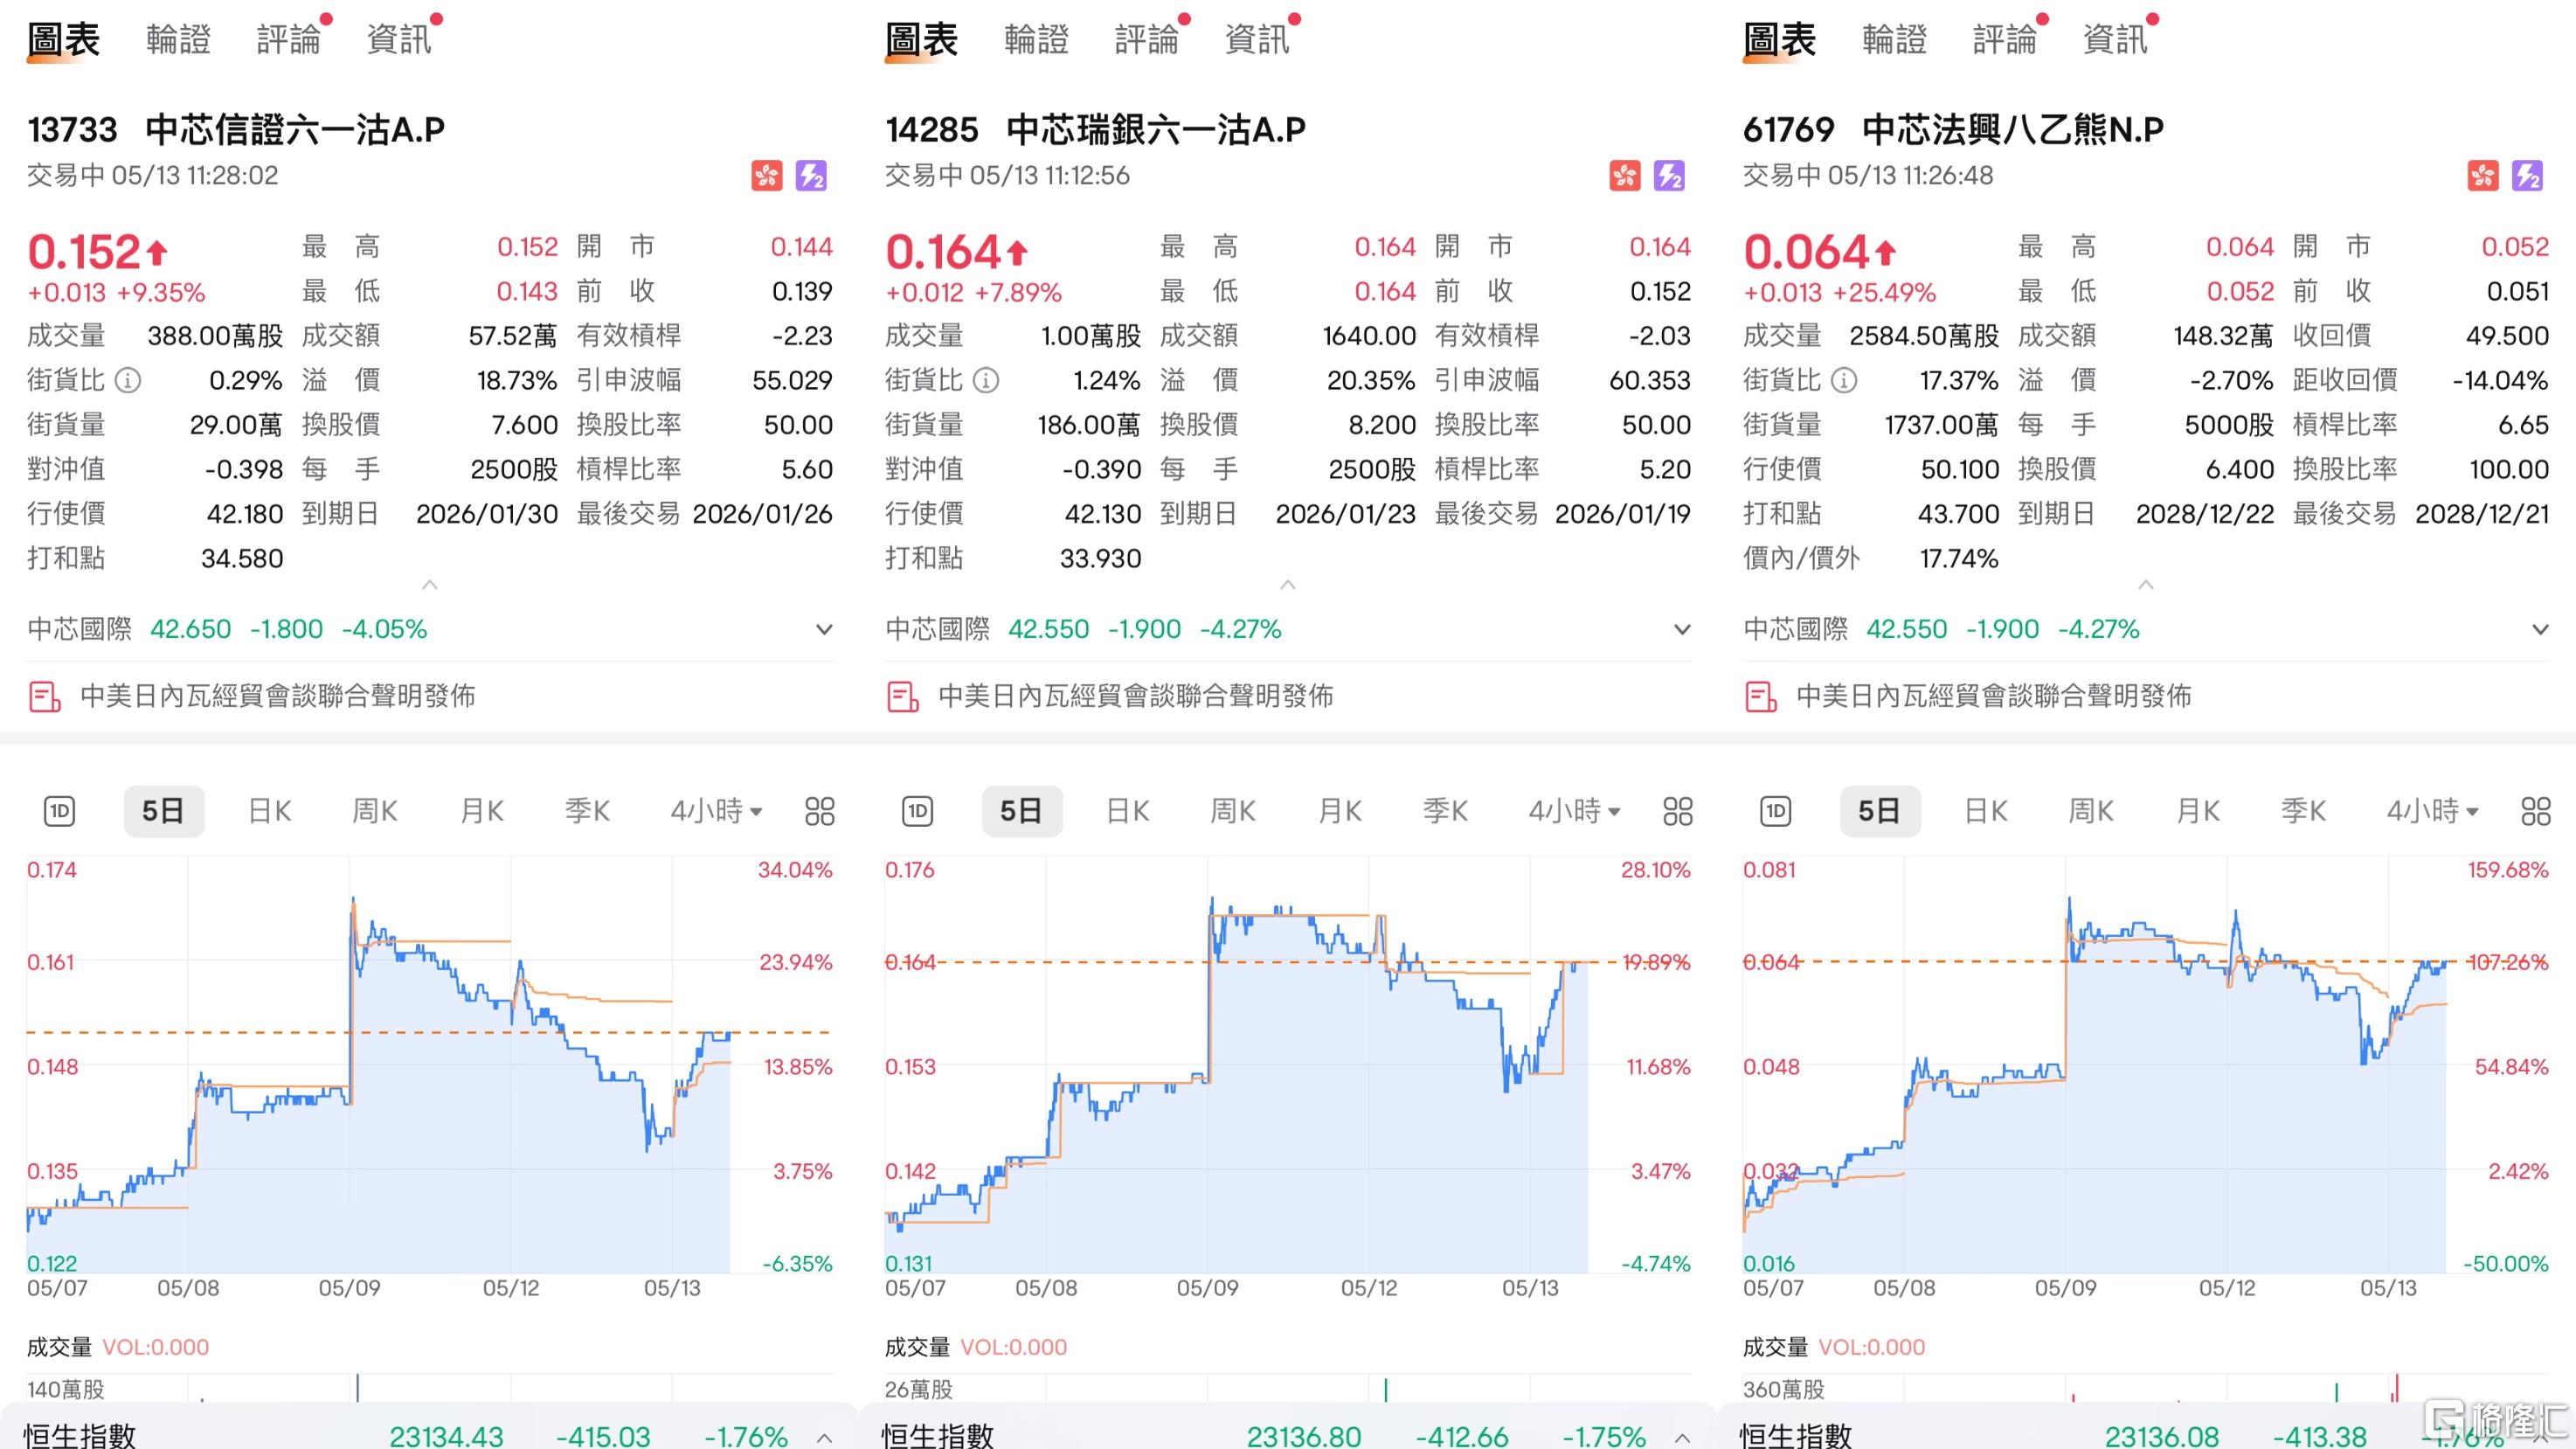Open 評論 tab in 61769 panel
Image resolution: width=2576 pixels, height=1449 pixels.
tap(2005, 40)
